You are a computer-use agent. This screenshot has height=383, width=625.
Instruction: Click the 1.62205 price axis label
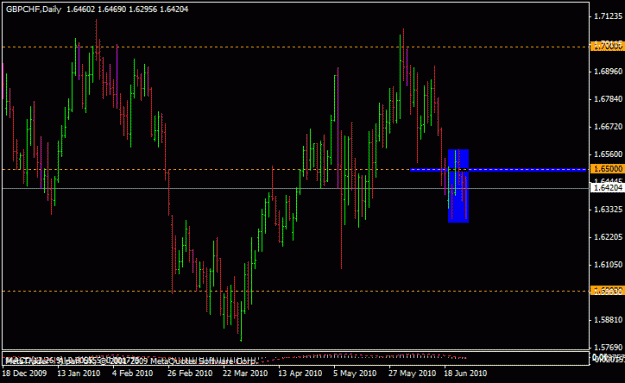coord(608,237)
